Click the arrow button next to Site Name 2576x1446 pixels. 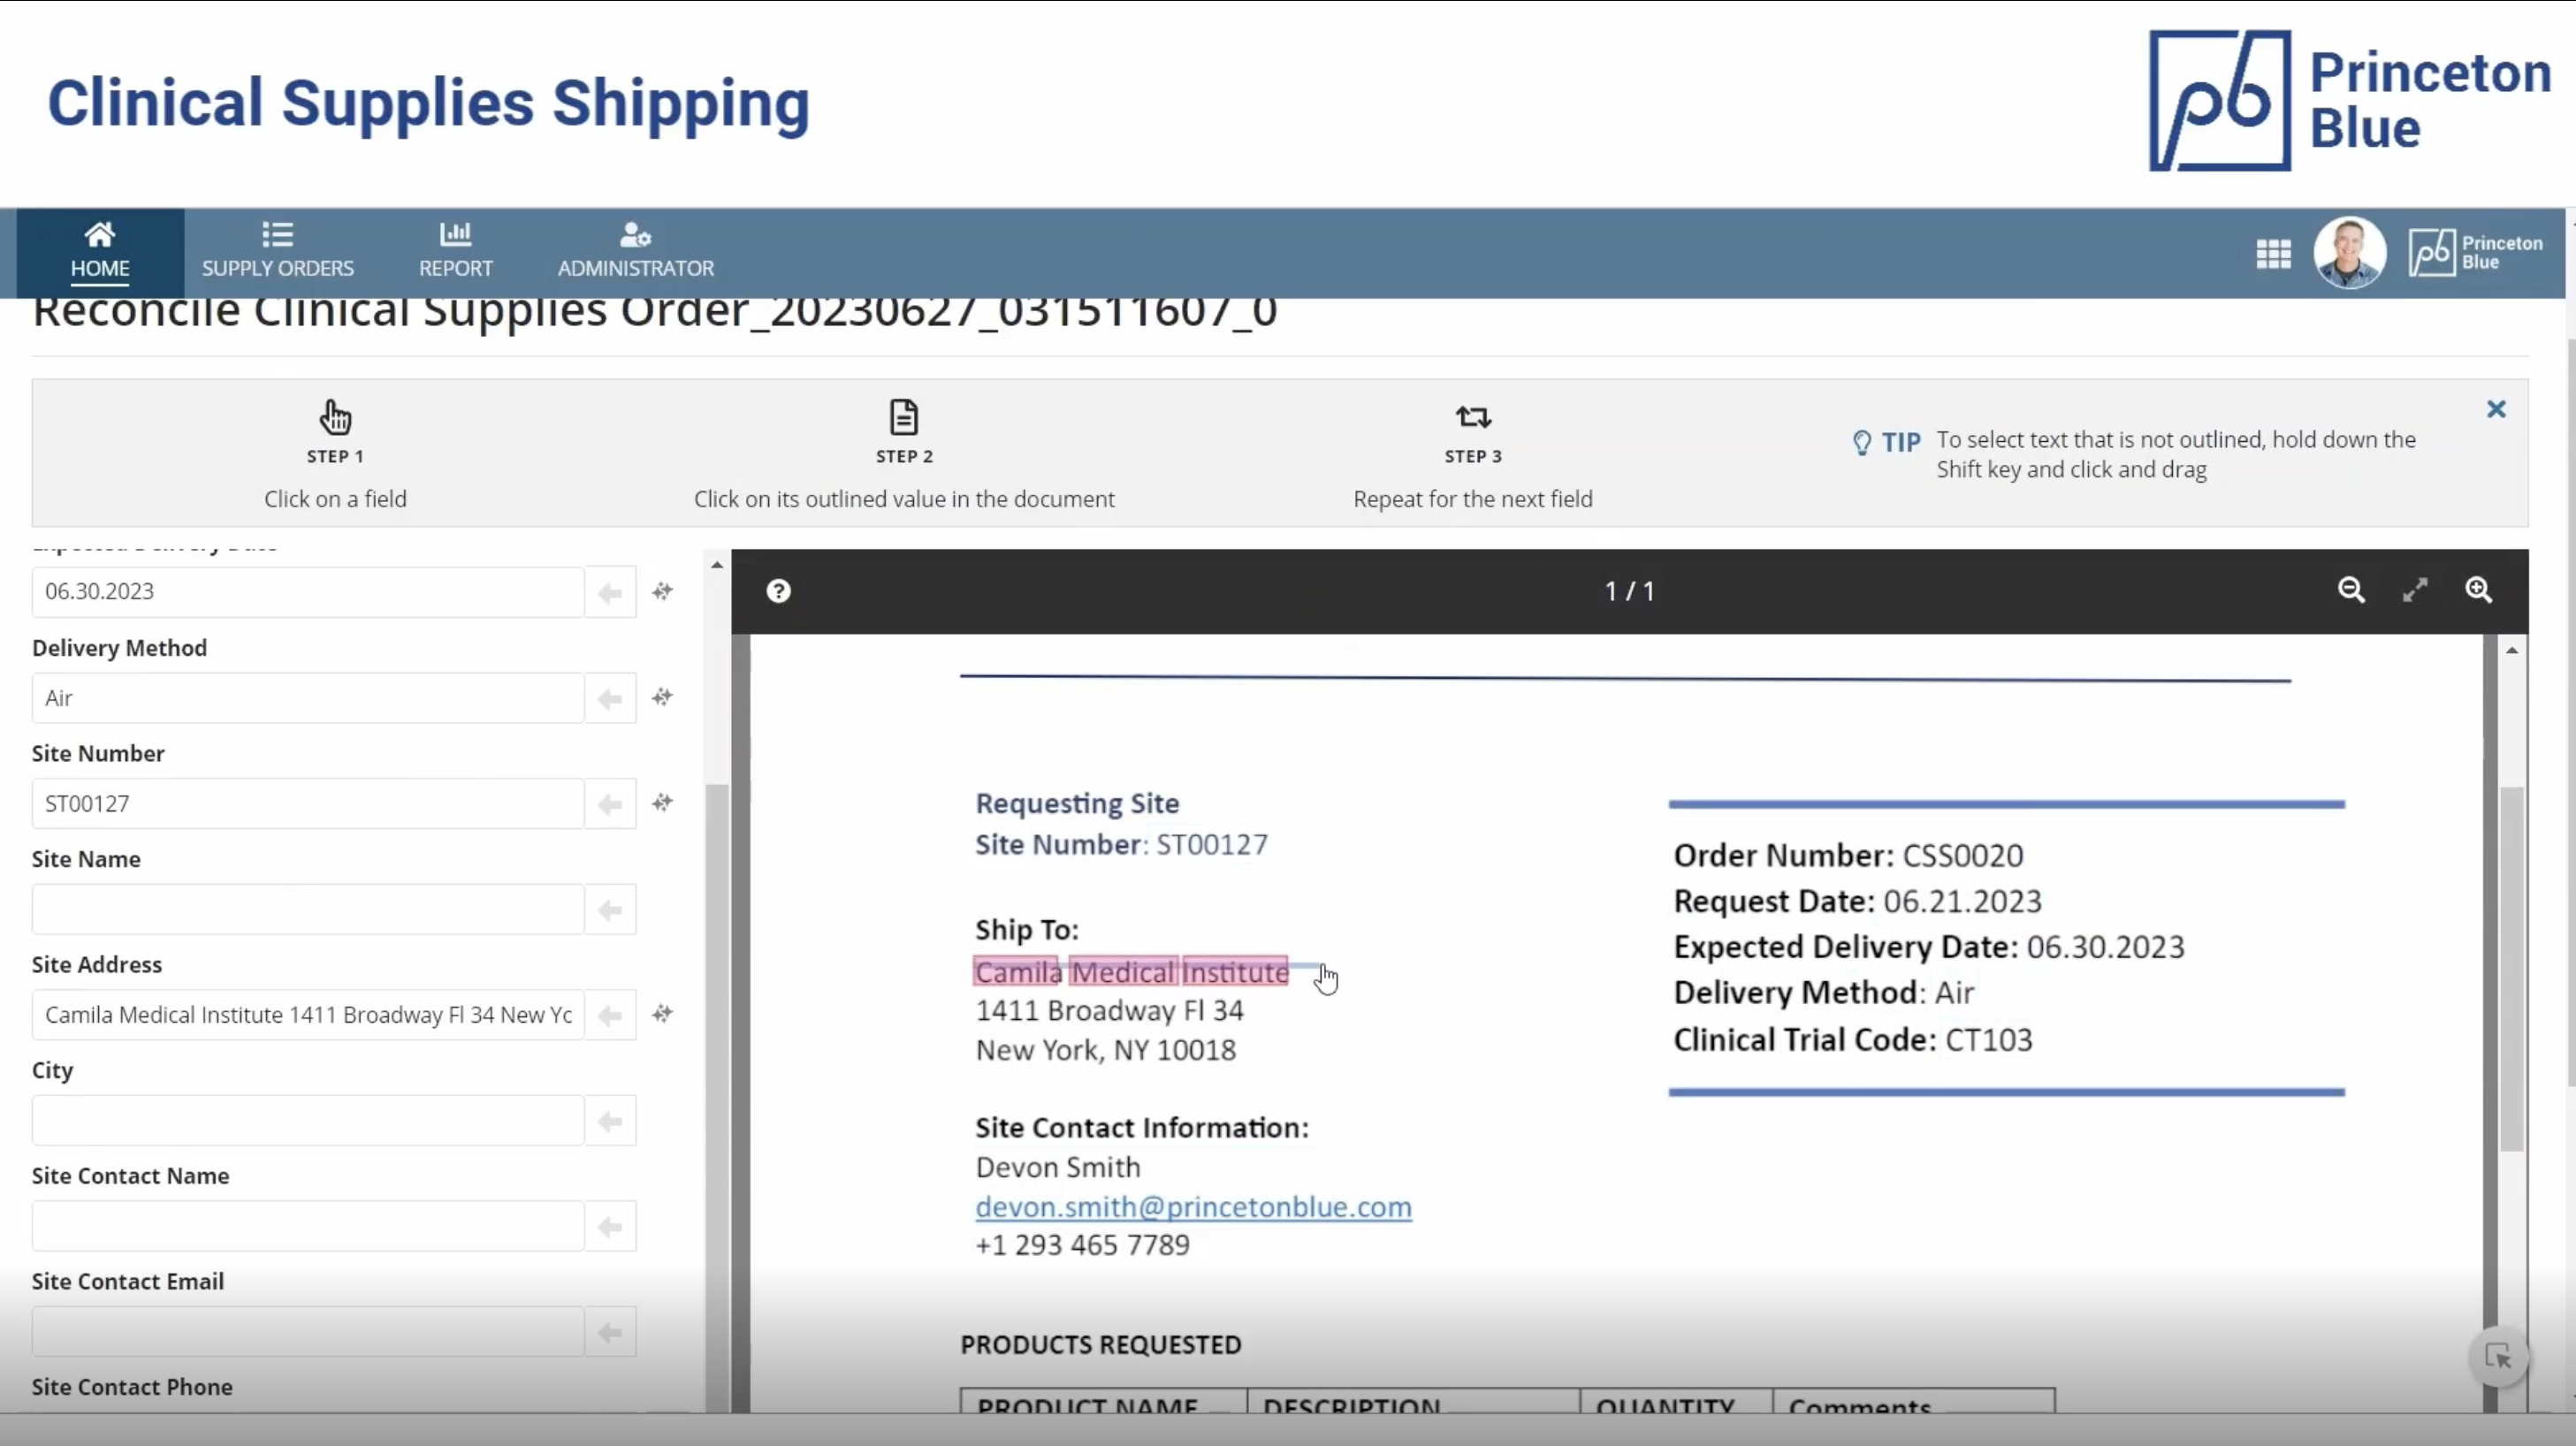[x=610, y=910]
